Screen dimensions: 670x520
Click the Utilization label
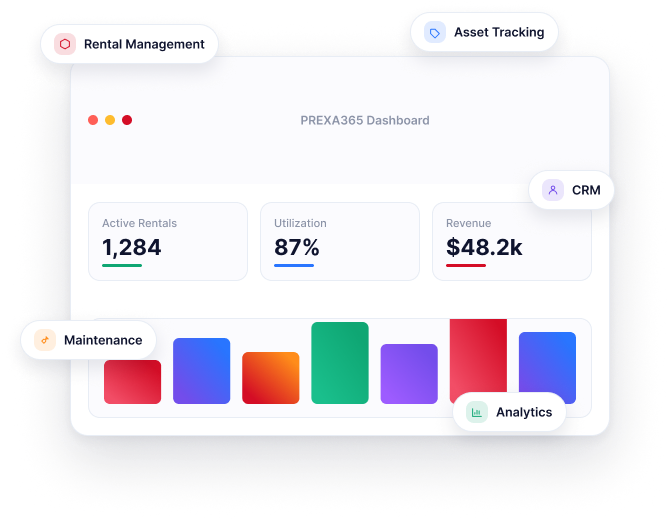coord(300,223)
